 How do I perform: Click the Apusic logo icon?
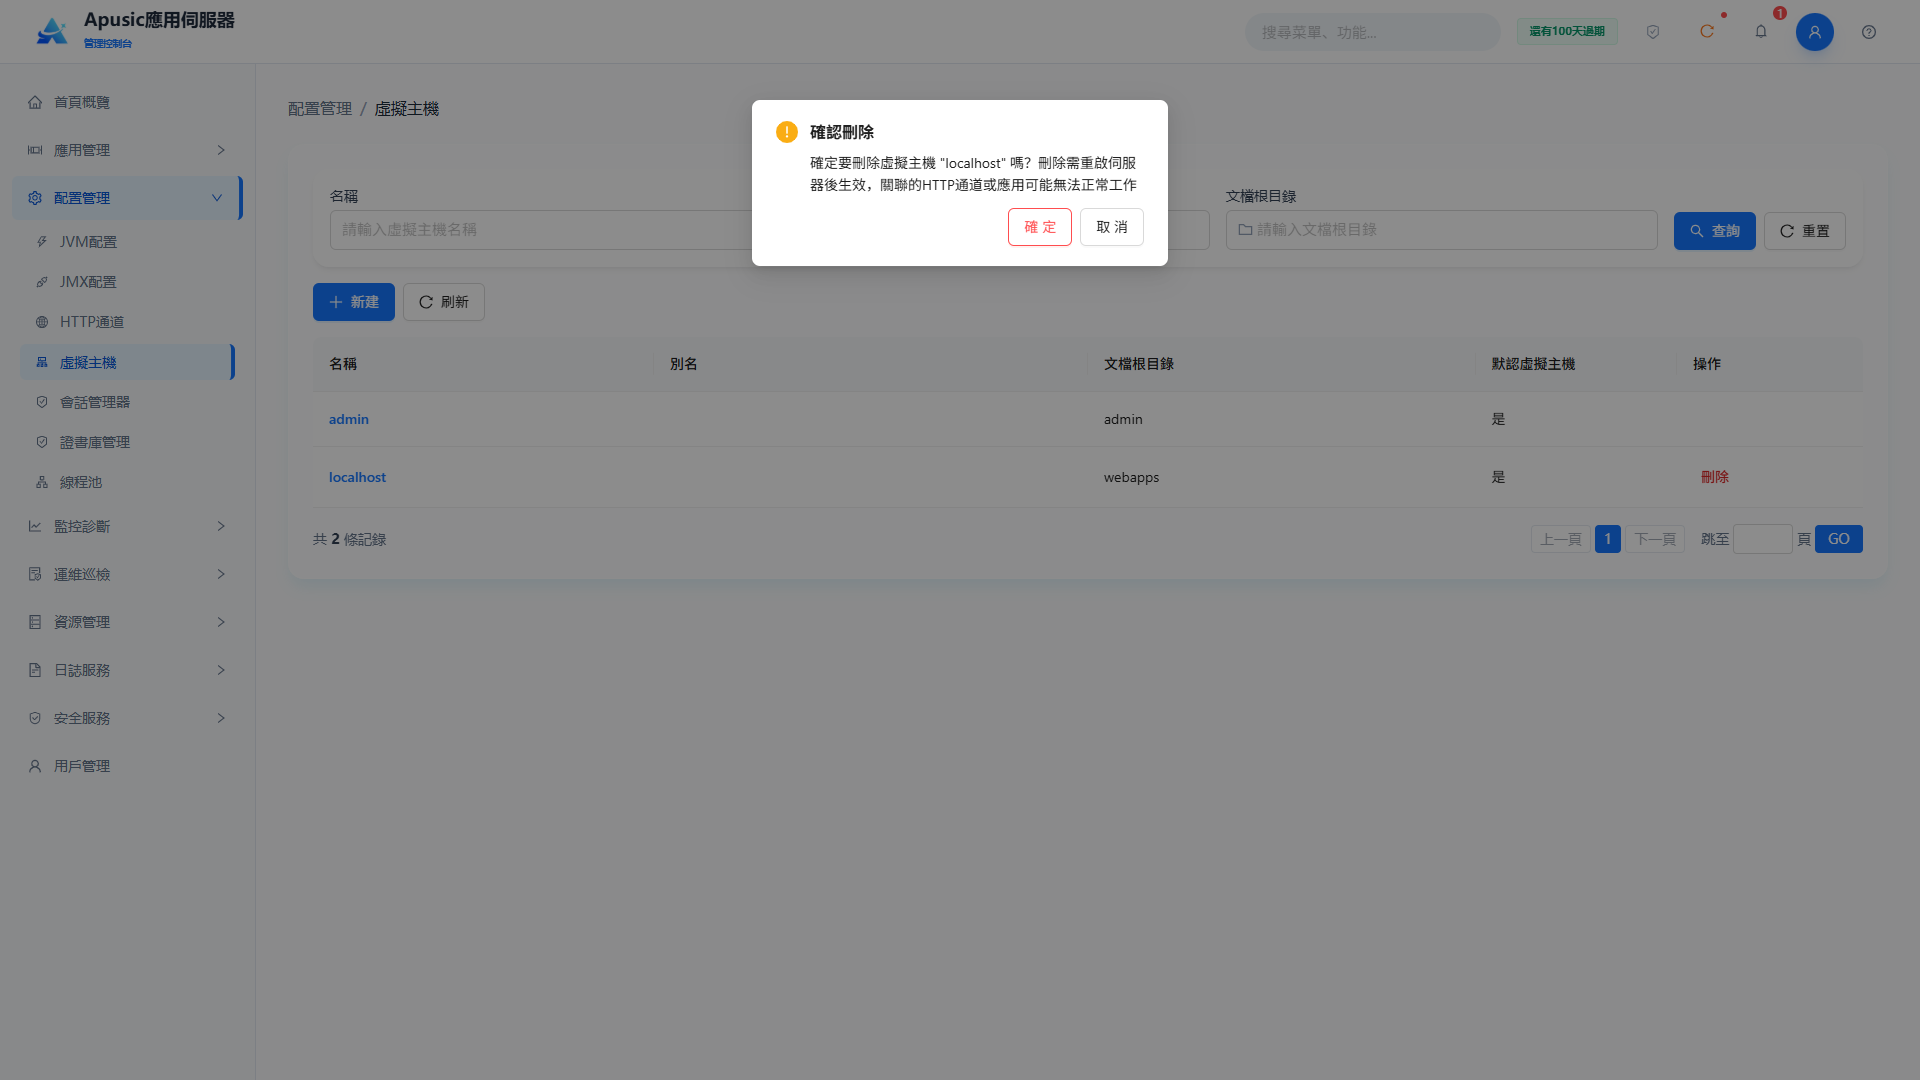tap(52, 31)
